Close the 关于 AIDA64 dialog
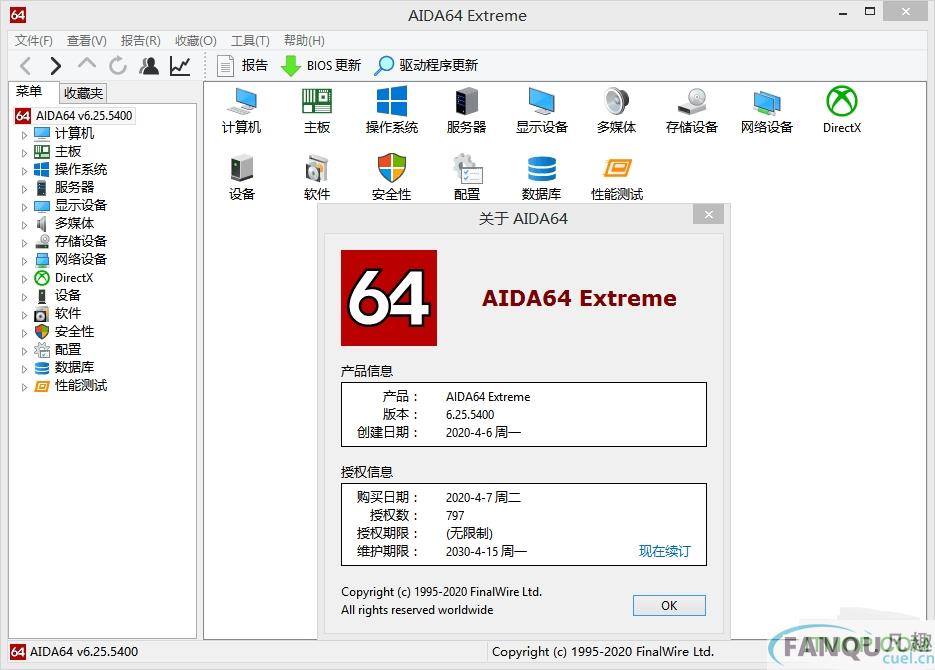 point(708,215)
